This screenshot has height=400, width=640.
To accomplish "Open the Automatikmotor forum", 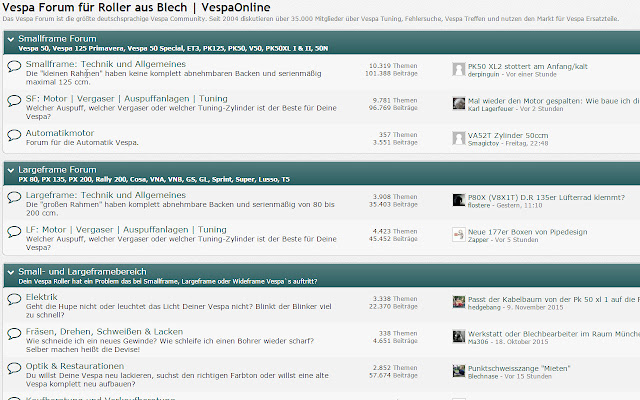I will coord(60,133).
